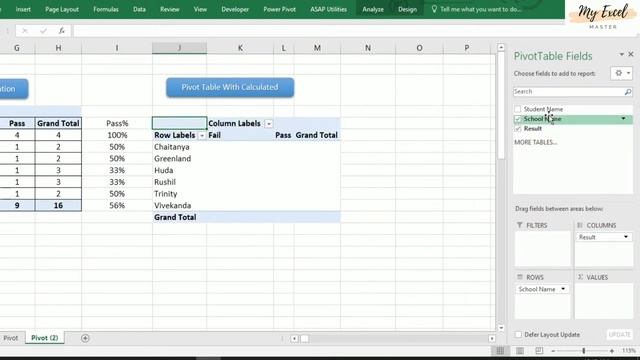
Task: Click the vertical scrollbar thumb
Action: [501, 105]
